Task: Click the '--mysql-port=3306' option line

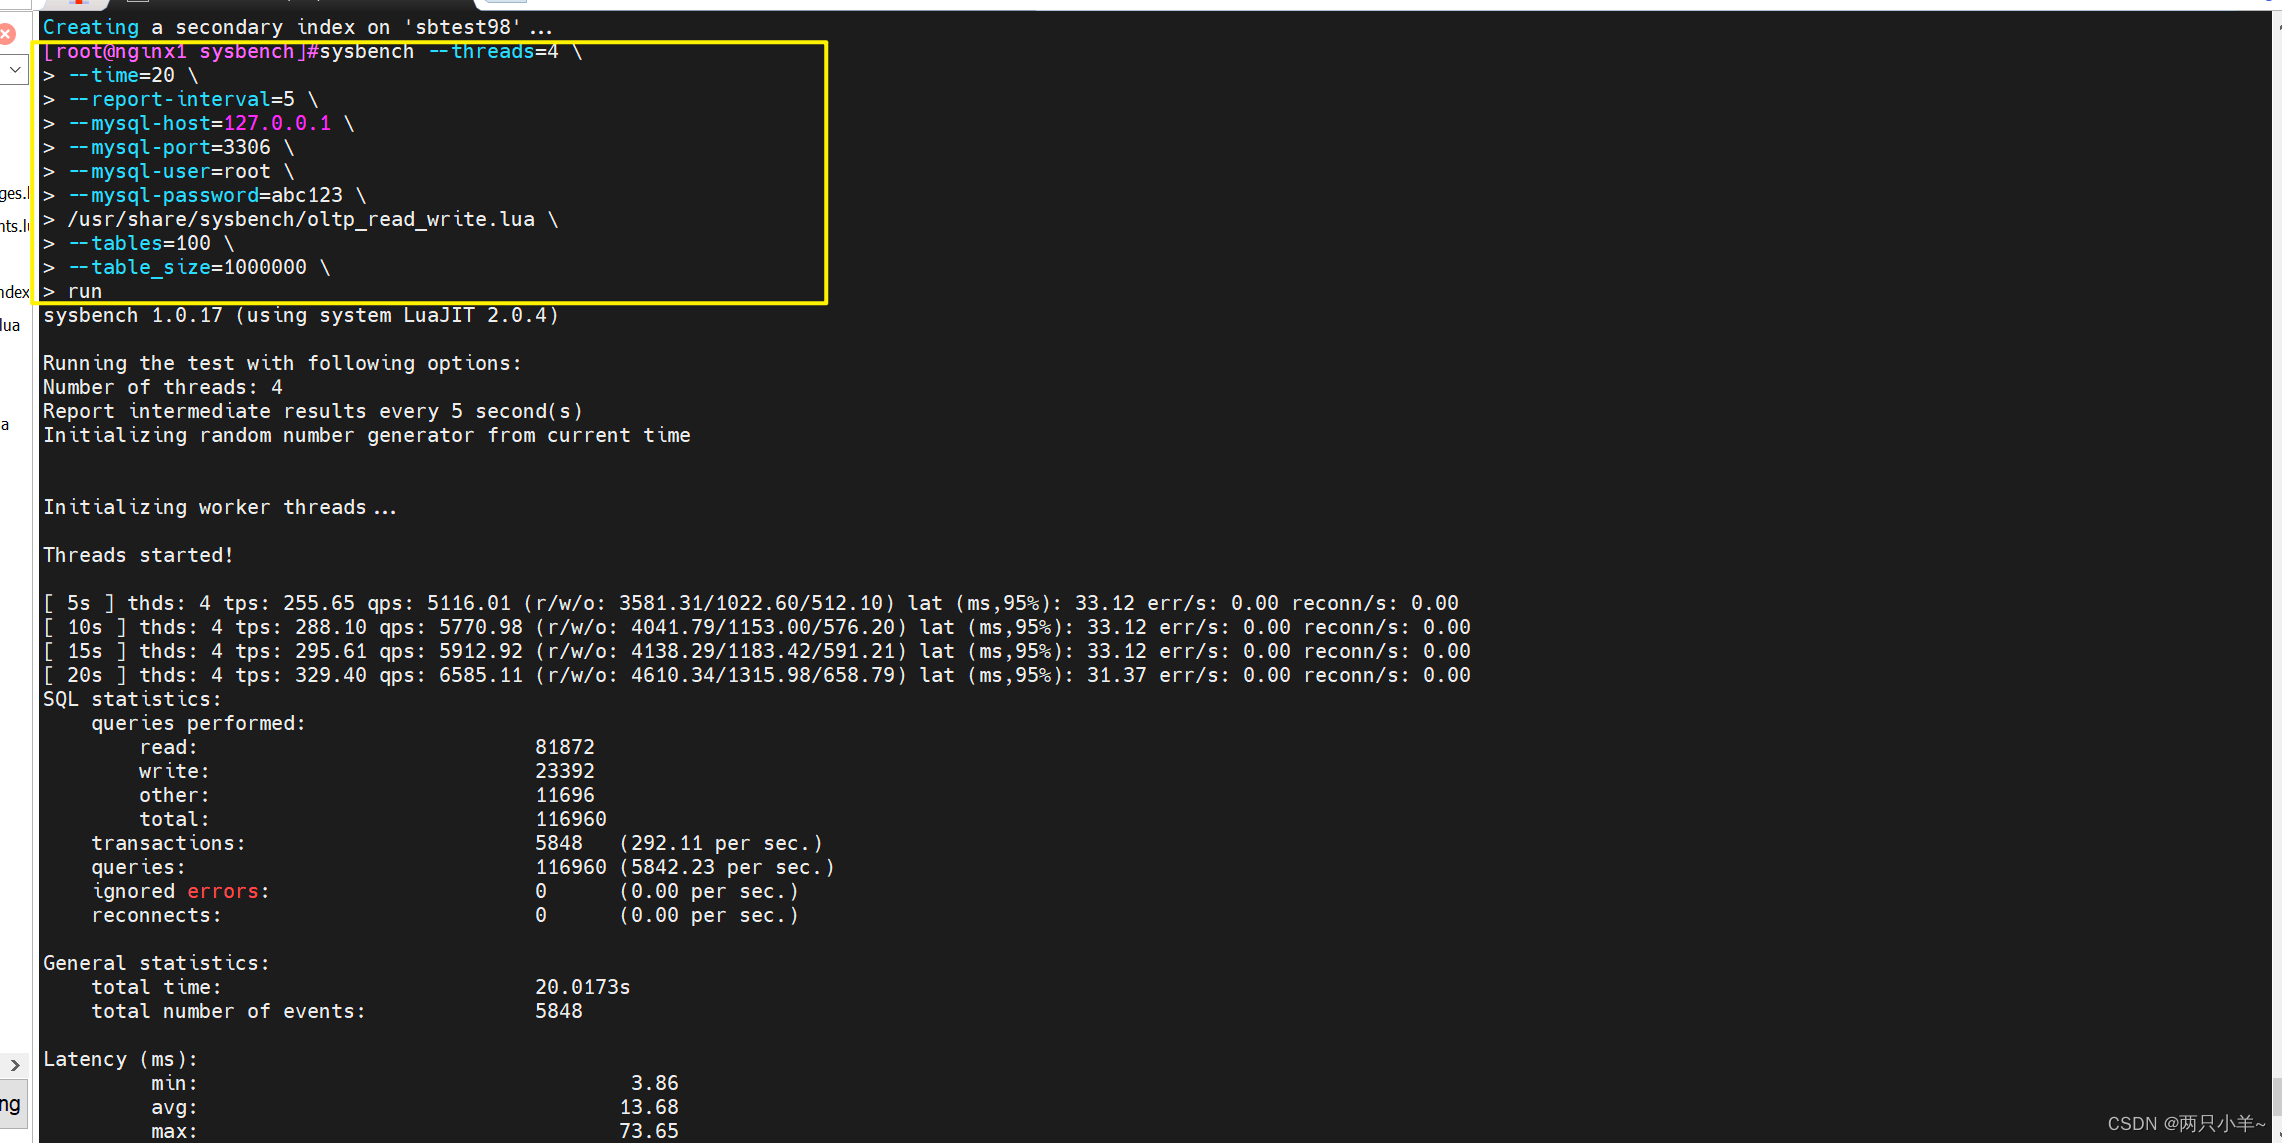Action: click(x=169, y=147)
